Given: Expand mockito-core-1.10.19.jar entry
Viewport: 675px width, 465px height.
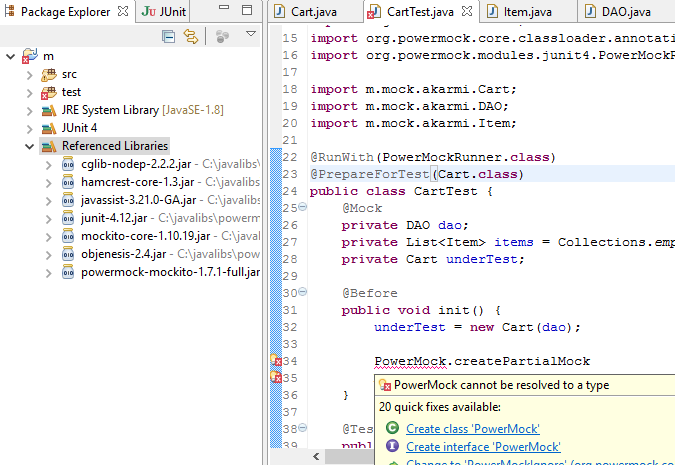Looking at the screenshot, I should (49, 237).
